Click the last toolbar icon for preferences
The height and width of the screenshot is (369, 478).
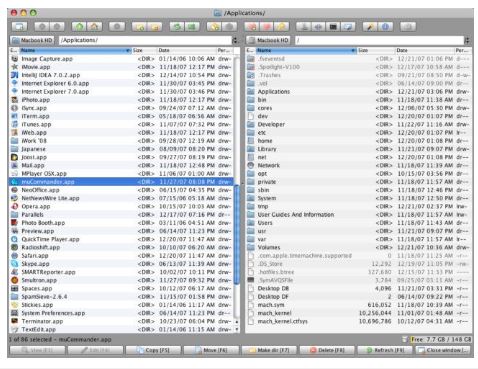click(x=408, y=27)
